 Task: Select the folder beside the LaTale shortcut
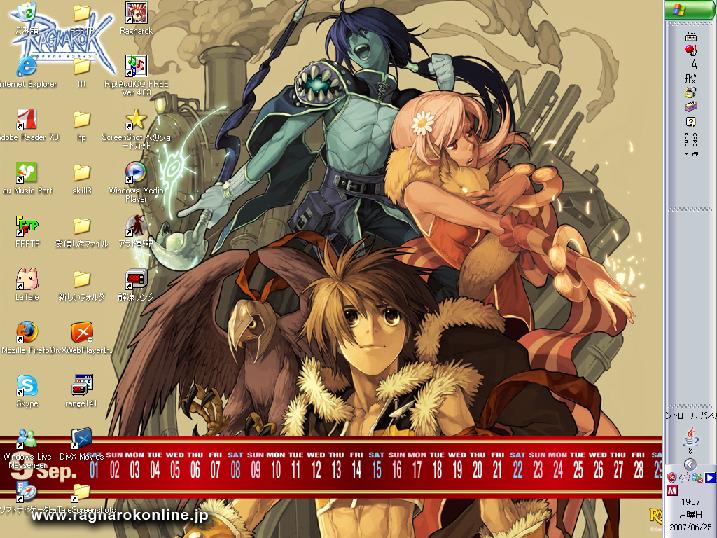(x=82, y=286)
